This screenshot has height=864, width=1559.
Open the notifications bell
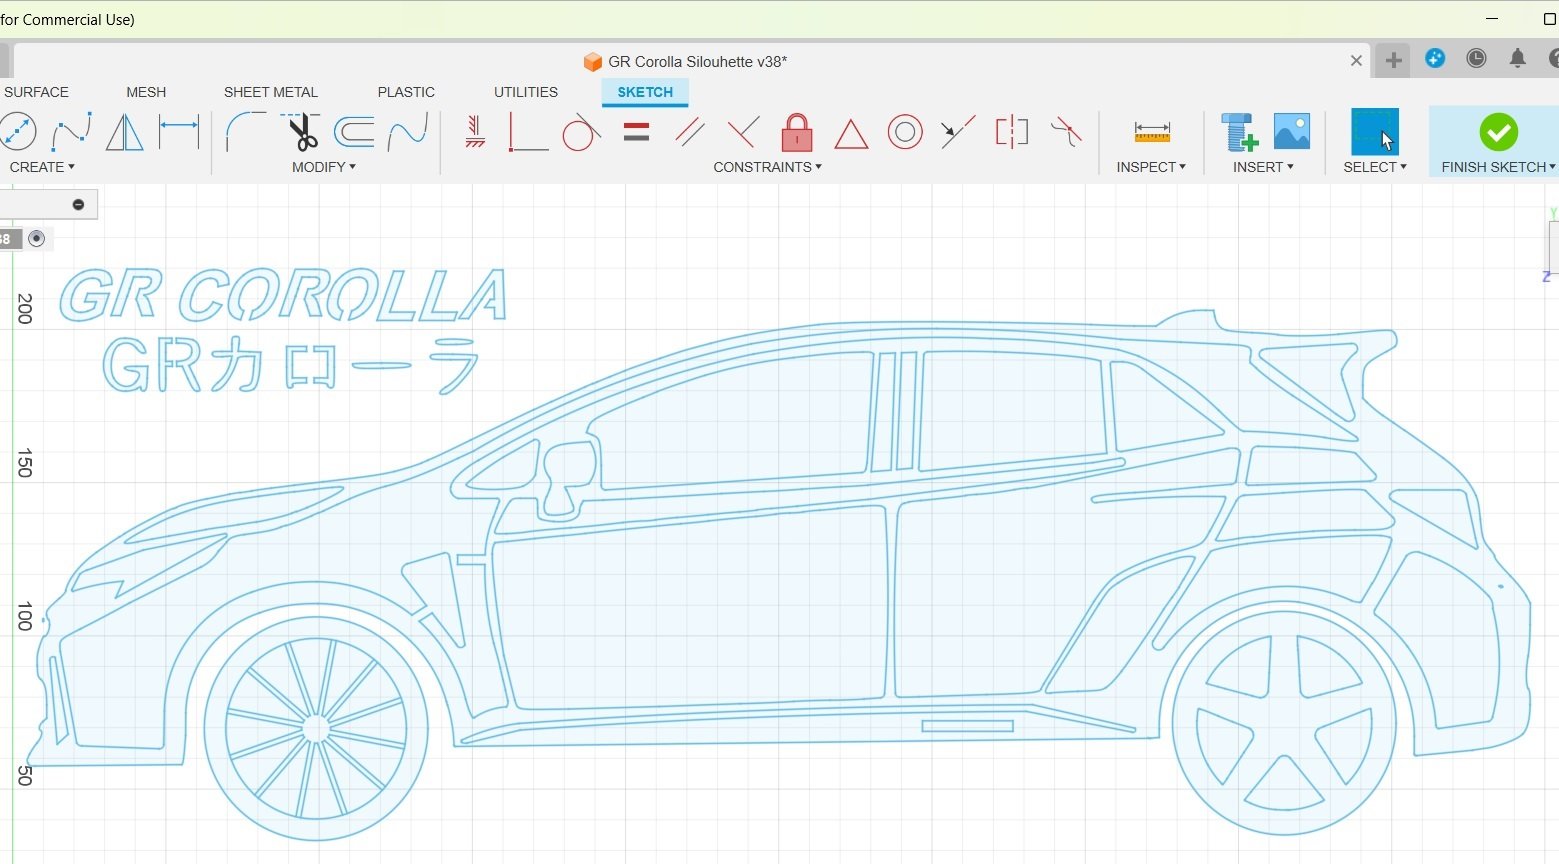(1517, 59)
